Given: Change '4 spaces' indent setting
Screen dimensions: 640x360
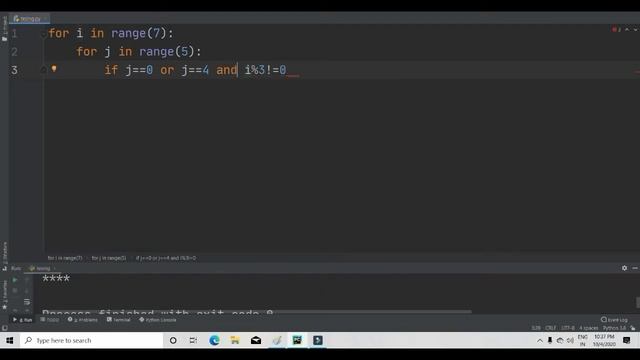Looking at the screenshot, I should [589, 328].
